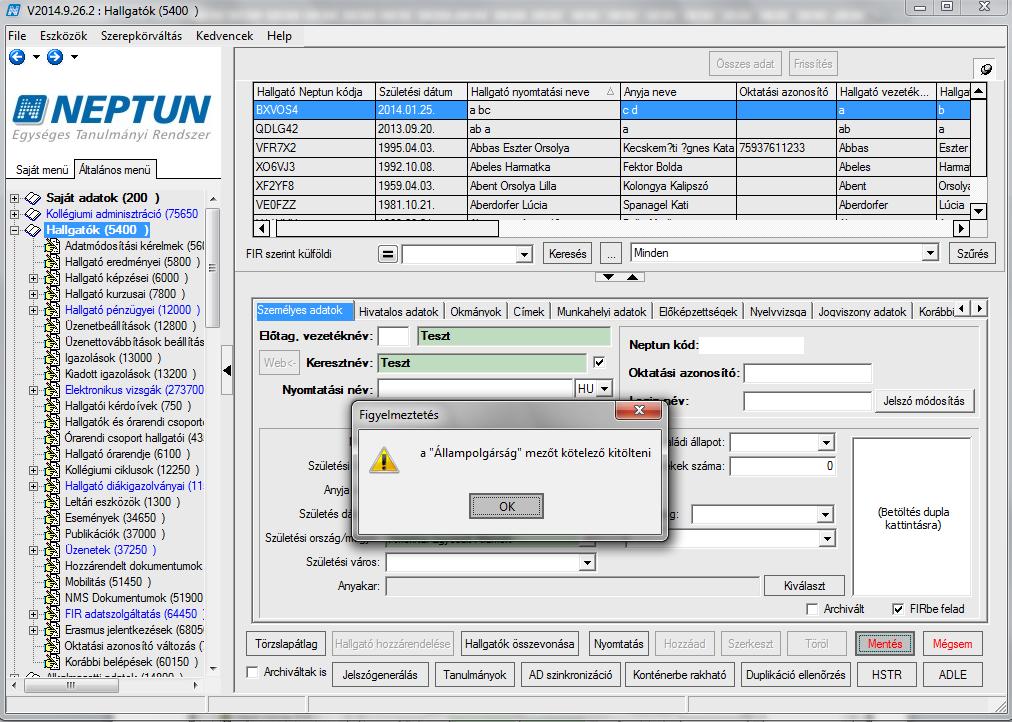Click the Mobilitás item icon
This screenshot has width=1012, height=722.
point(52,582)
